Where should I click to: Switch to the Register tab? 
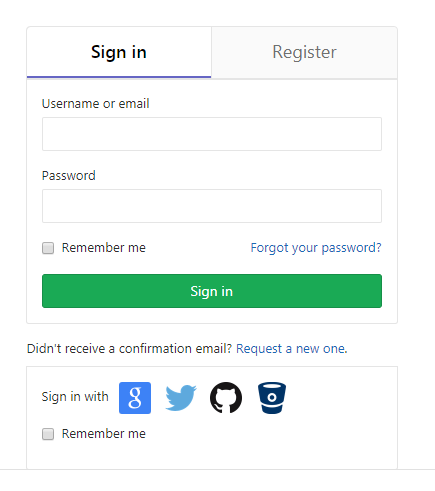click(304, 52)
